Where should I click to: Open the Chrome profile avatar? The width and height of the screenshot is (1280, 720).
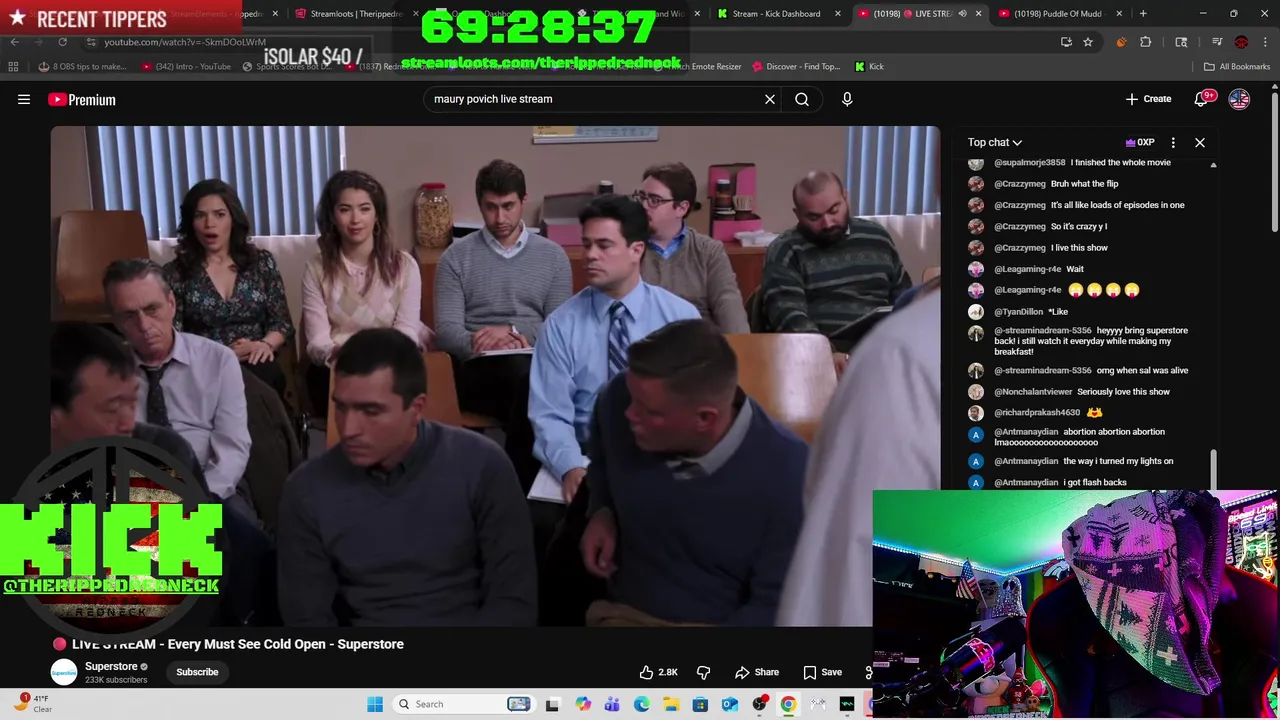(1241, 42)
